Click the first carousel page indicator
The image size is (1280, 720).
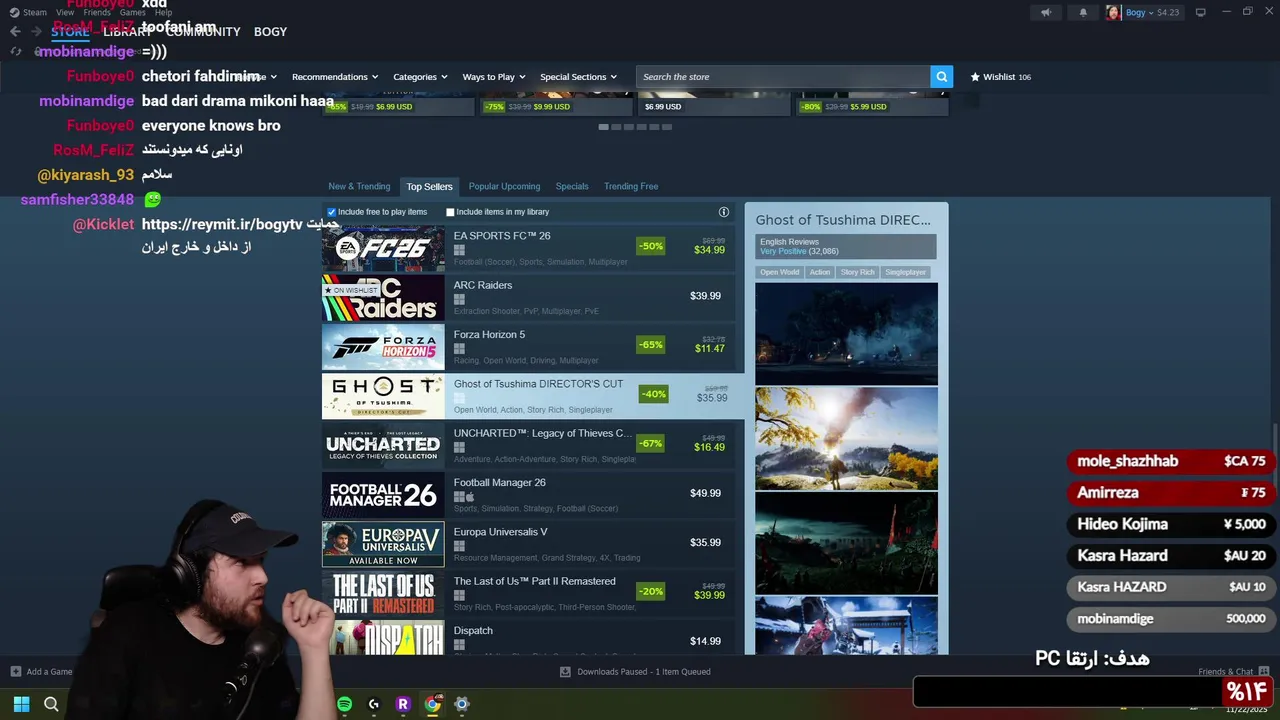[x=603, y=127]
